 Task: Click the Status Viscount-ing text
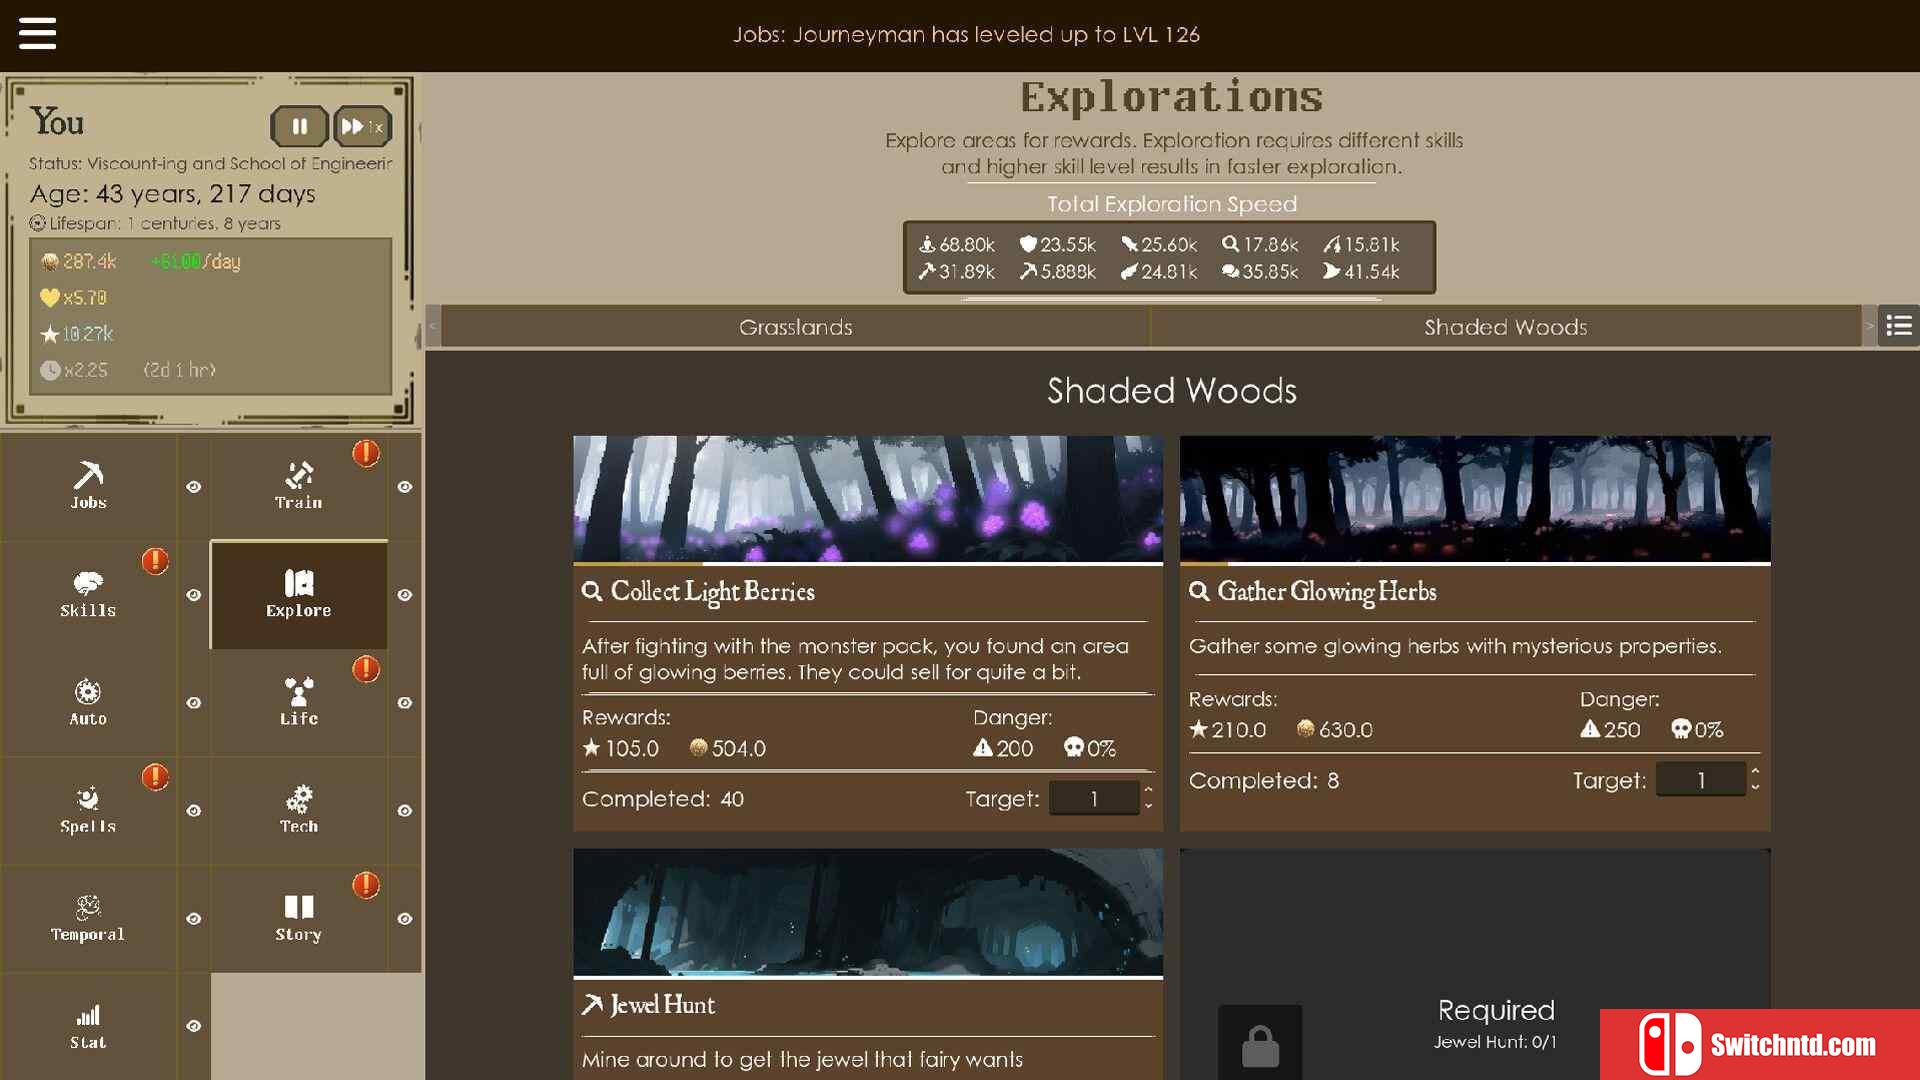click(210, 163)
